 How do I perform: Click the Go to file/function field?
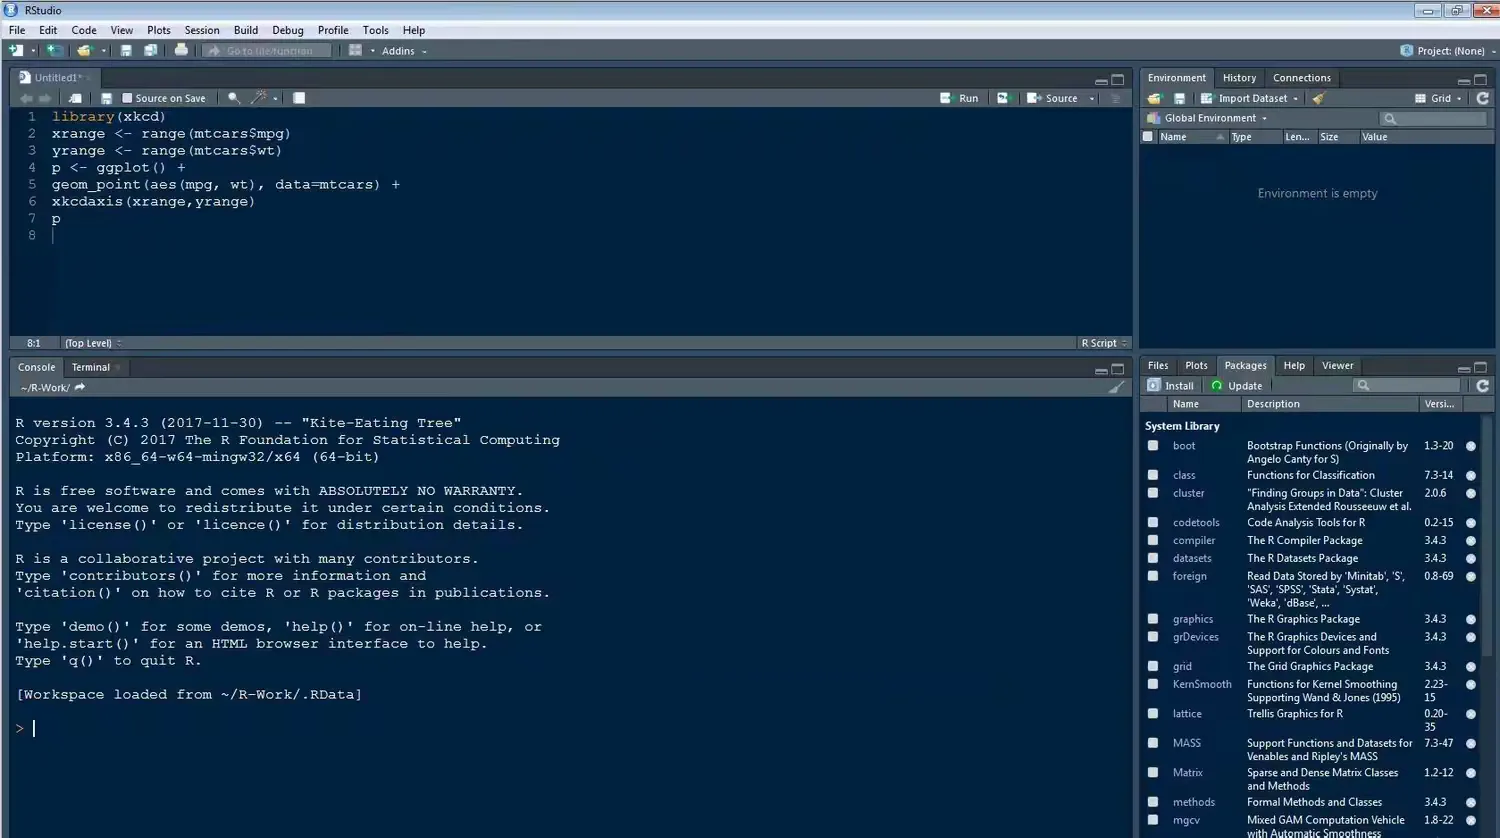pos(268,51)
